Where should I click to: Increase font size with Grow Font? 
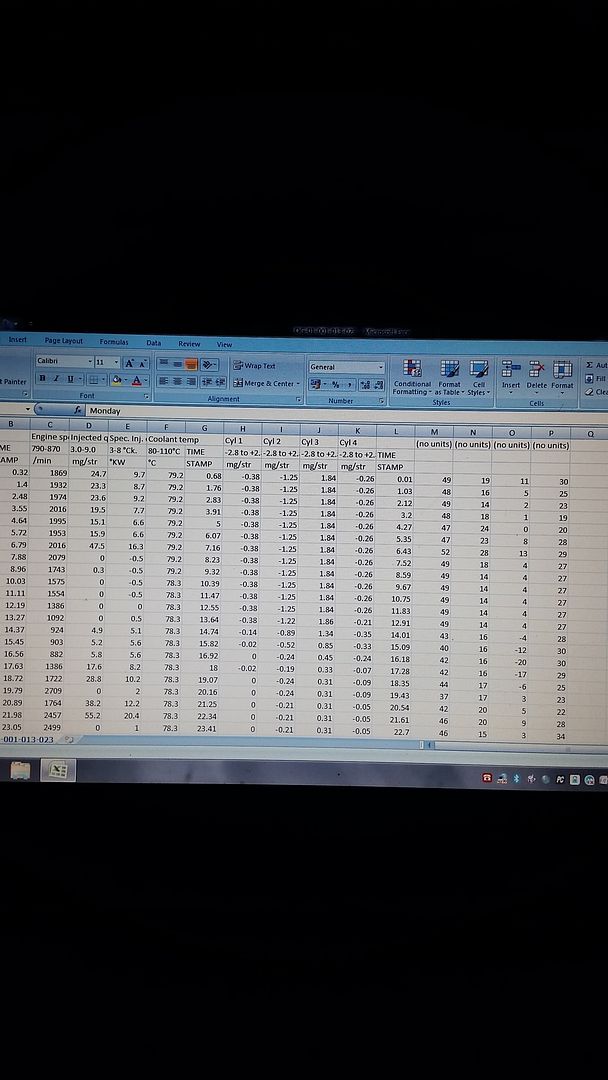[x=129, y=363]
